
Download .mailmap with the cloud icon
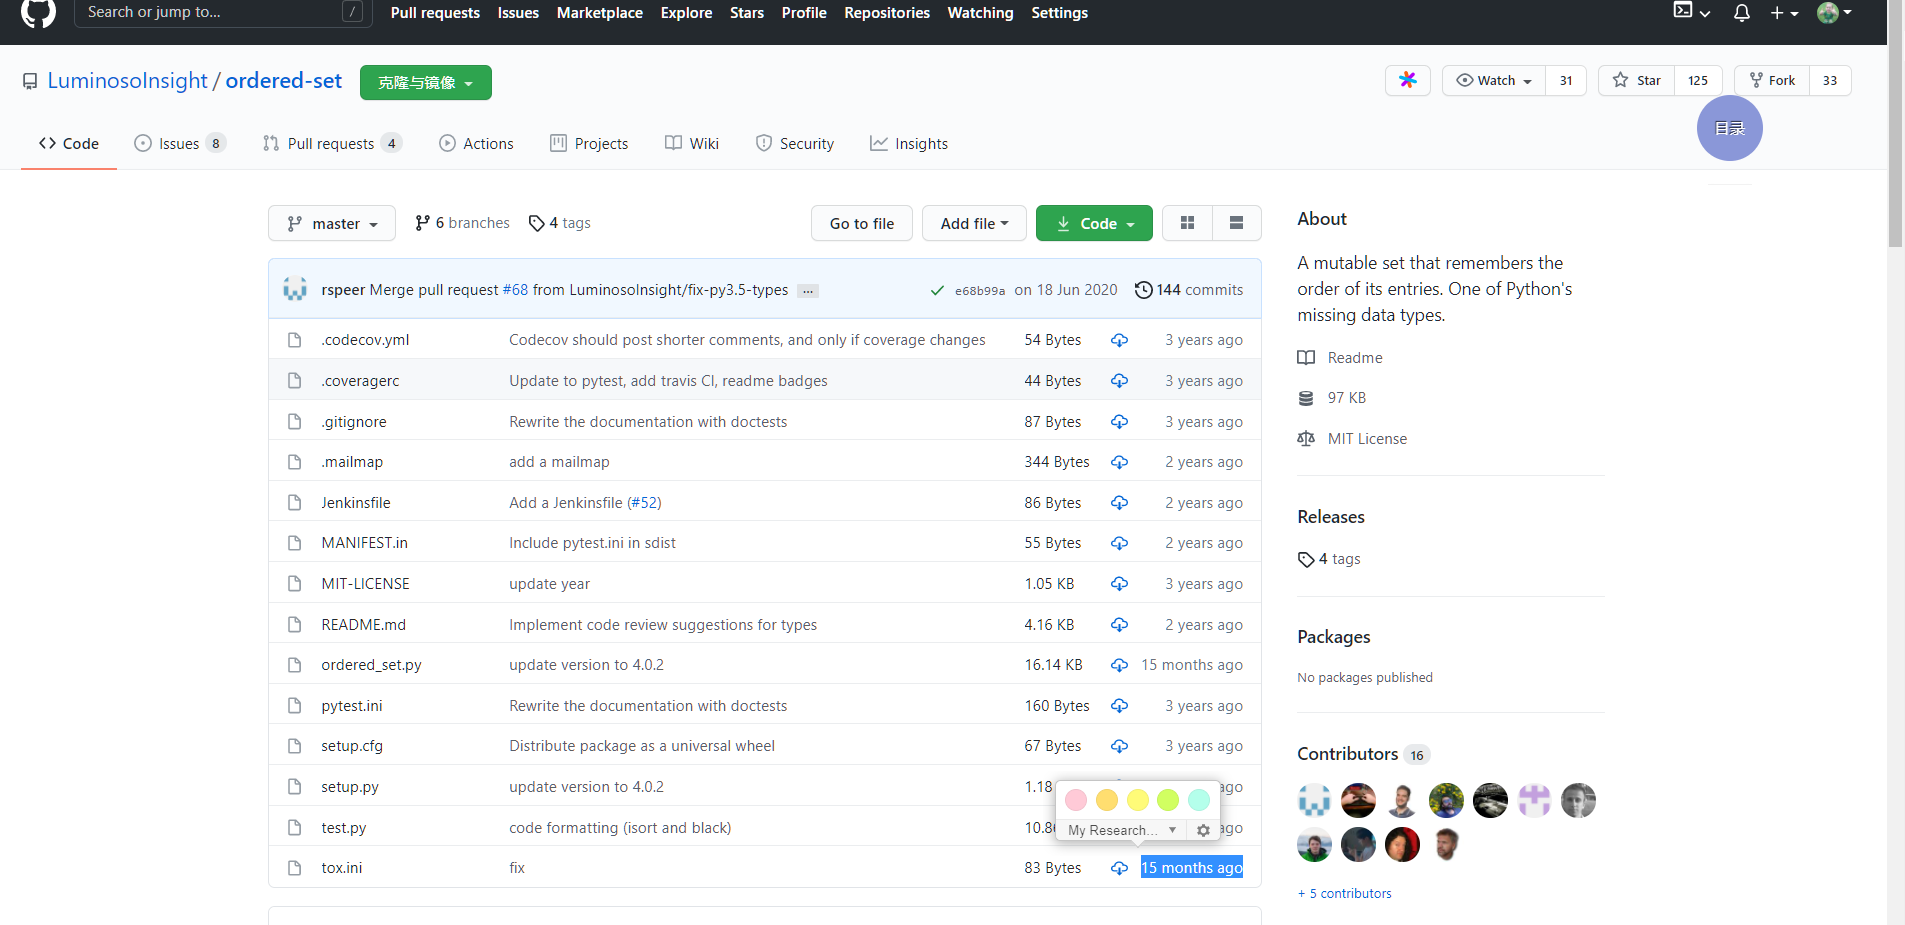[1119, 462]
